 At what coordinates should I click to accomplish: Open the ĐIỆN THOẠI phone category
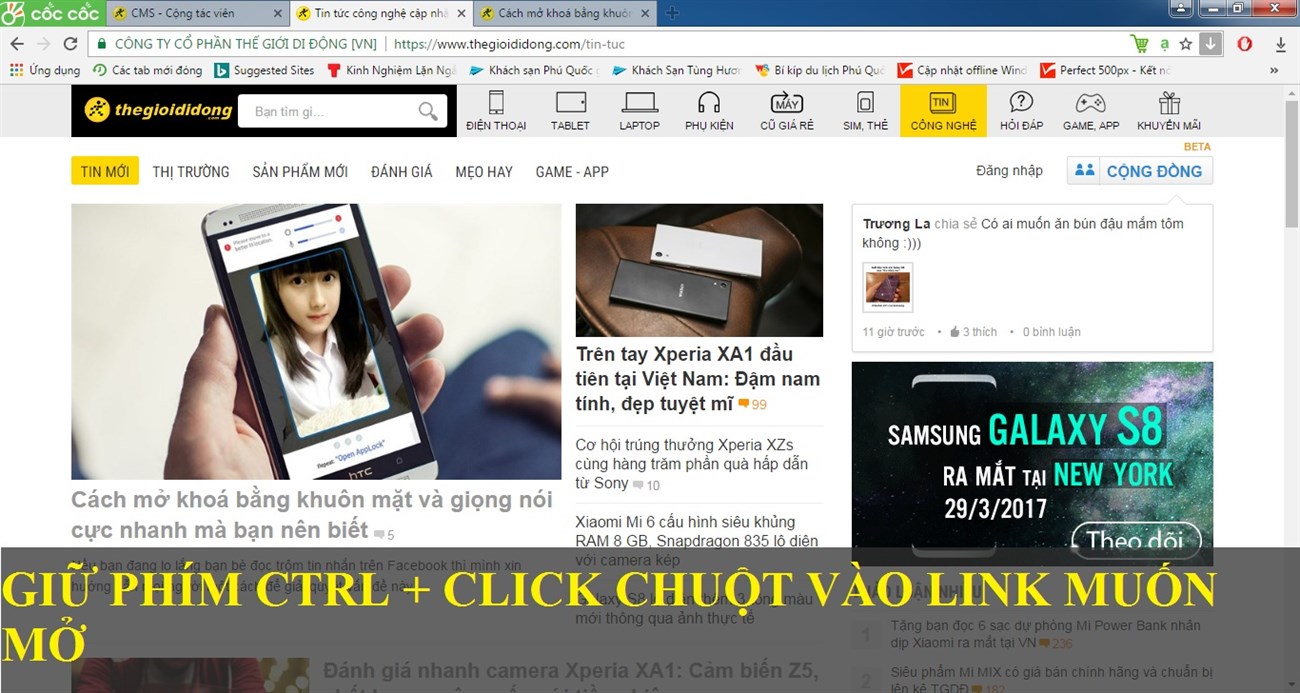point(496,111)
